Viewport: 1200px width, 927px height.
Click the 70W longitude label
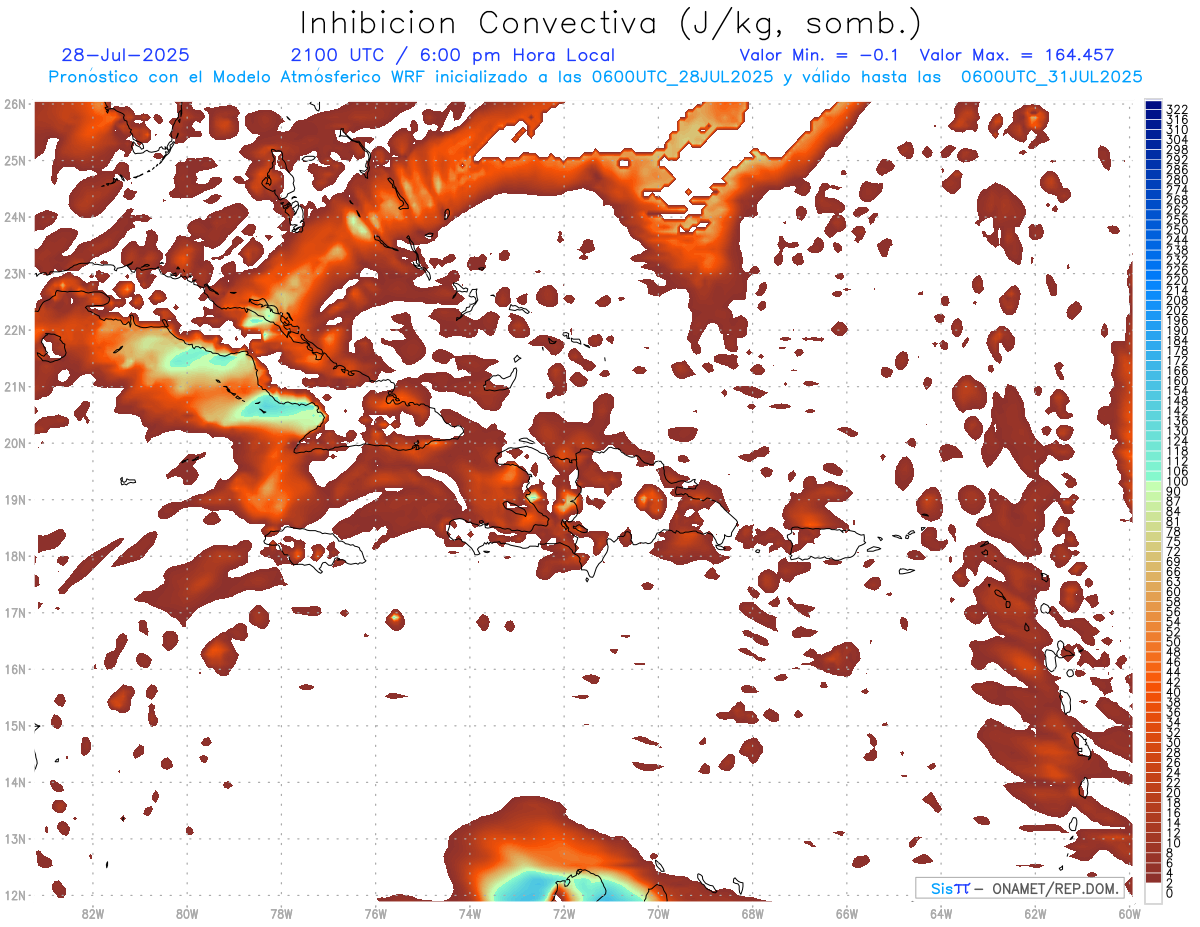tap(658, 913)
